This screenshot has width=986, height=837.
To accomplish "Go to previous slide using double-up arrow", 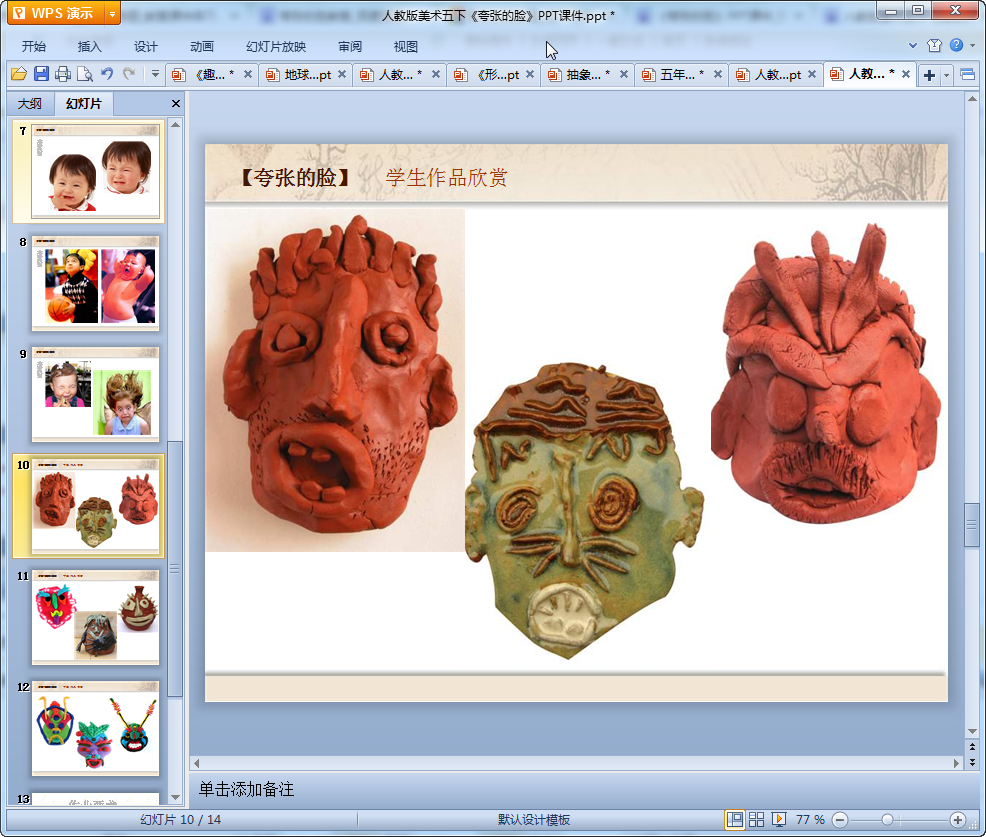I will pos(972,748).
